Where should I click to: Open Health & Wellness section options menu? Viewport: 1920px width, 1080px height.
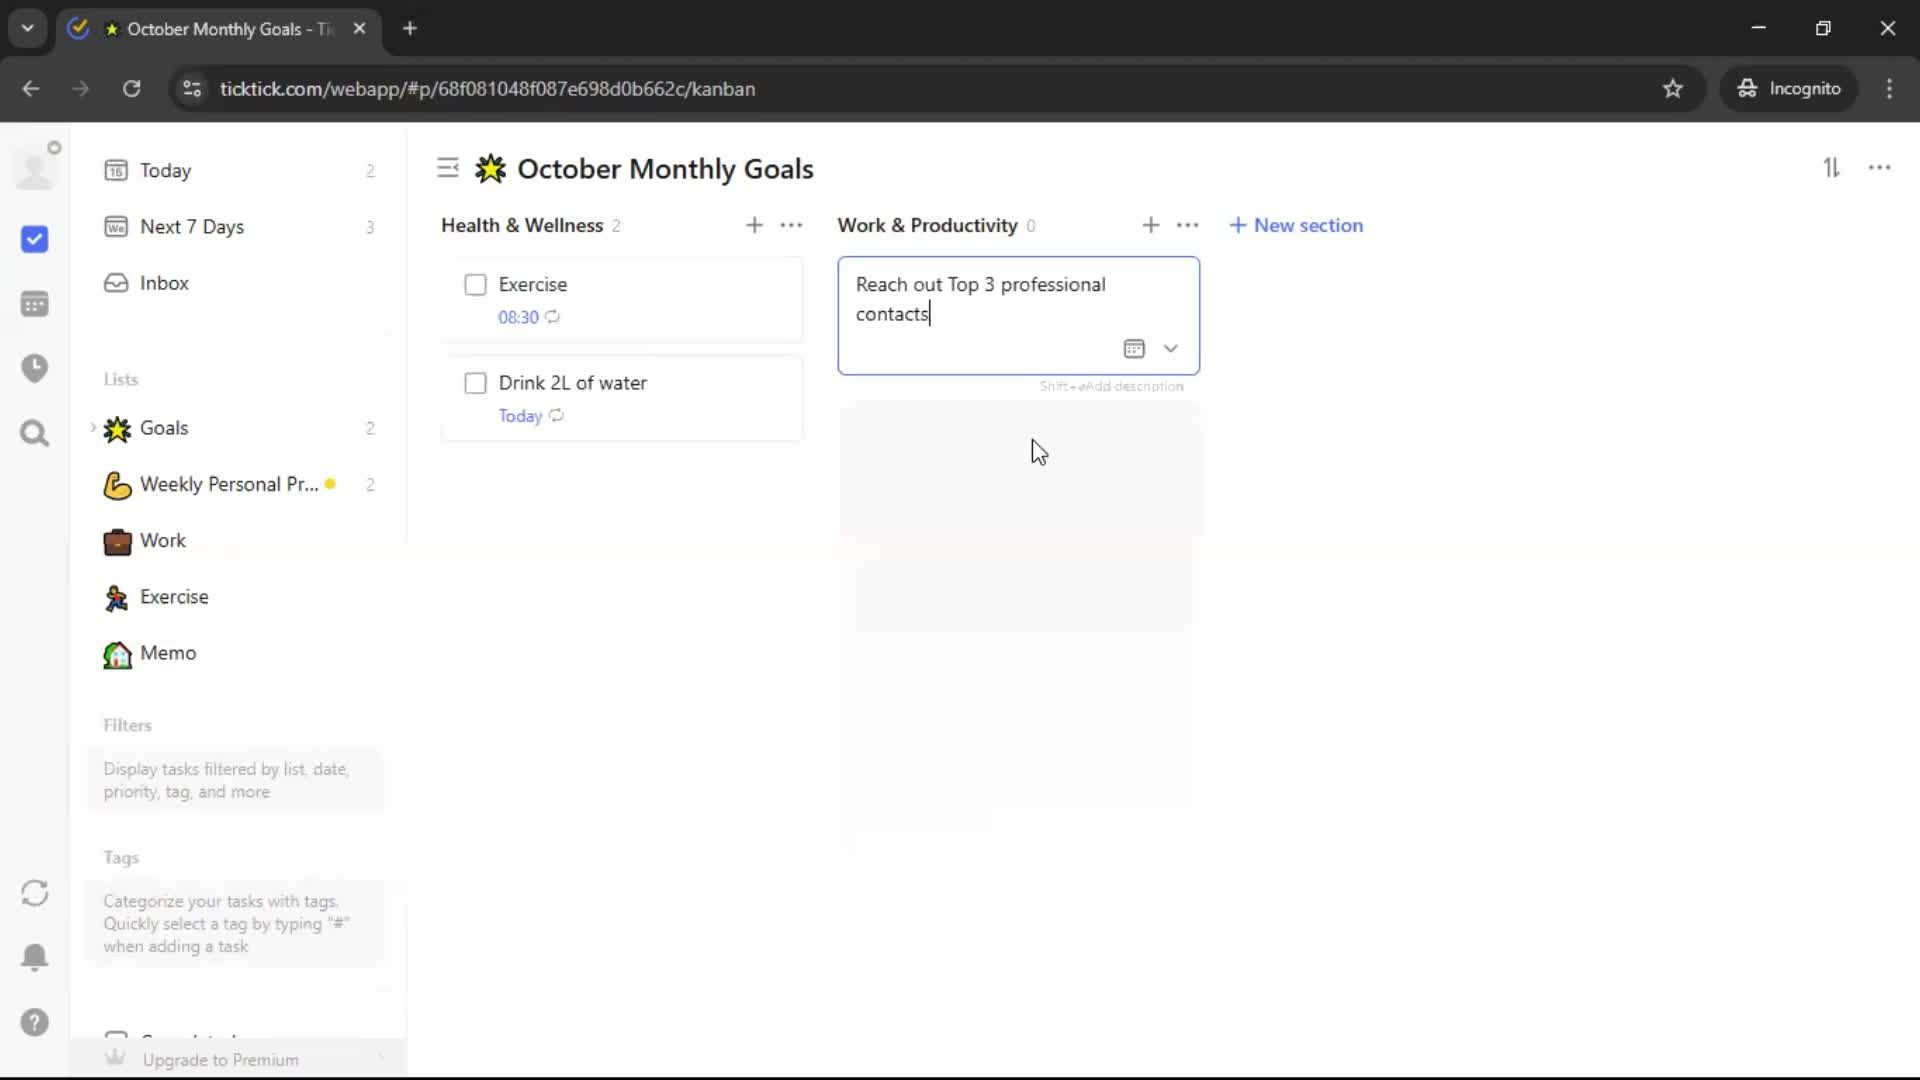coord(791,225)
